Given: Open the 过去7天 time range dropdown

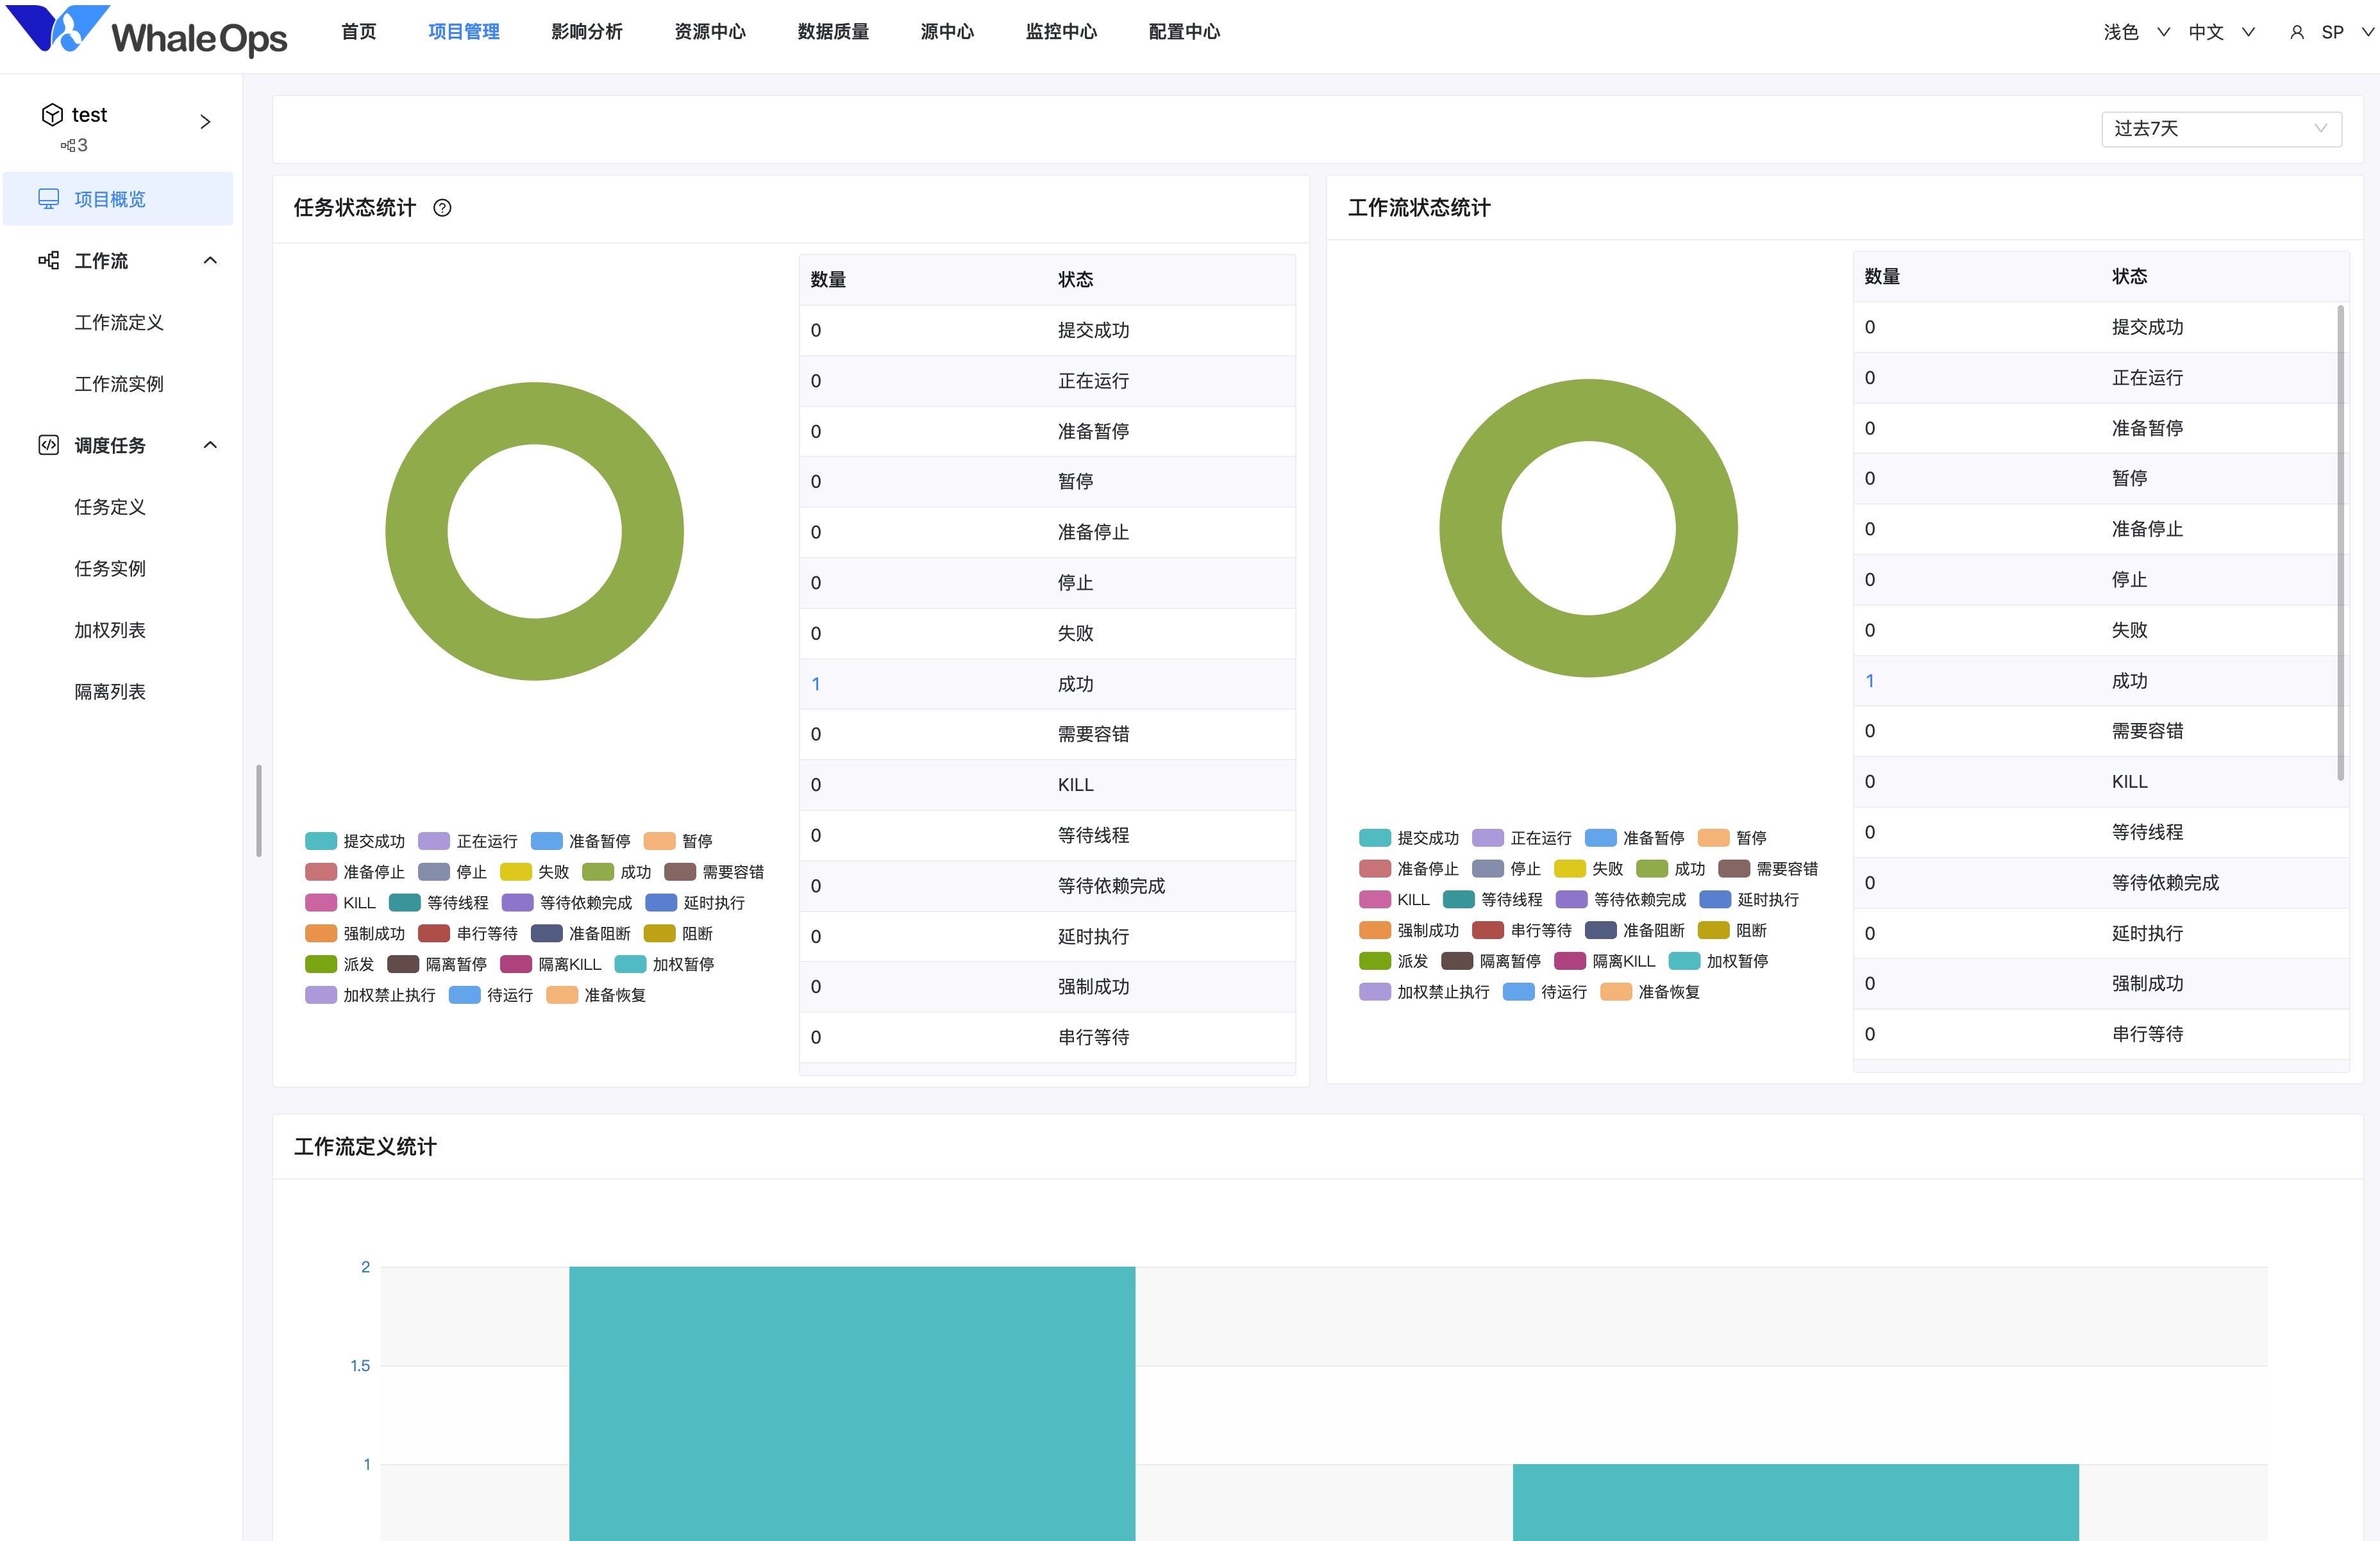Looking at the screenshot, I should (x=2220, y=129).
